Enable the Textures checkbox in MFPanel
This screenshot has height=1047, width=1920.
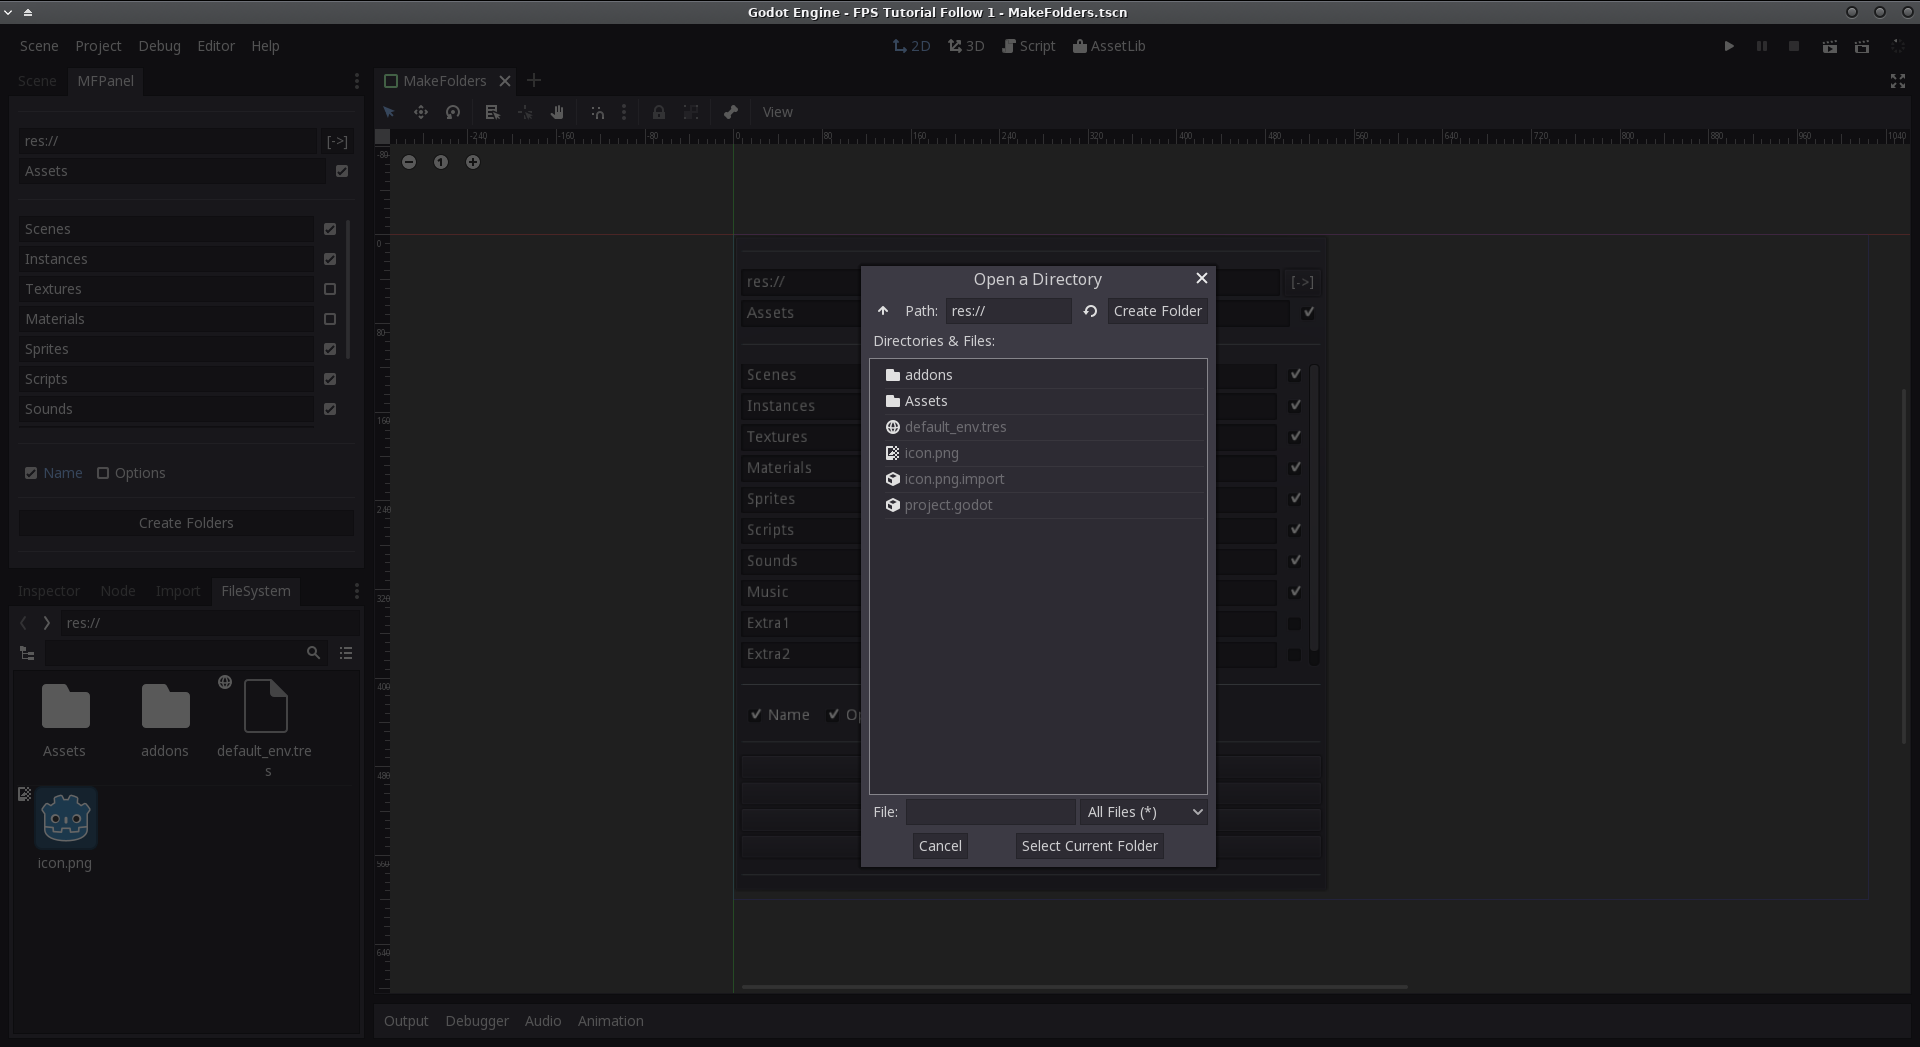(x=330, y=289)
